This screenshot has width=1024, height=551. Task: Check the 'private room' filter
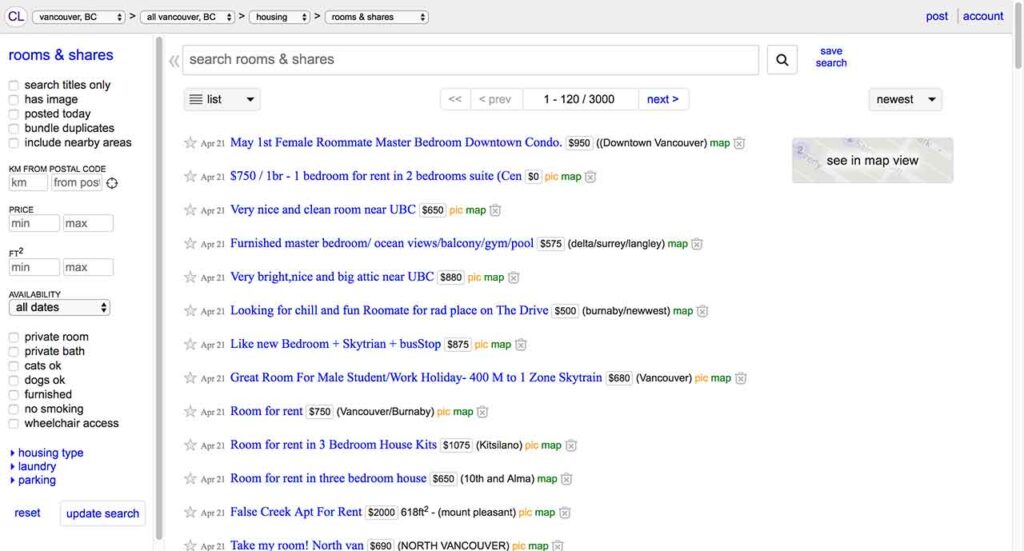(14, 337)
